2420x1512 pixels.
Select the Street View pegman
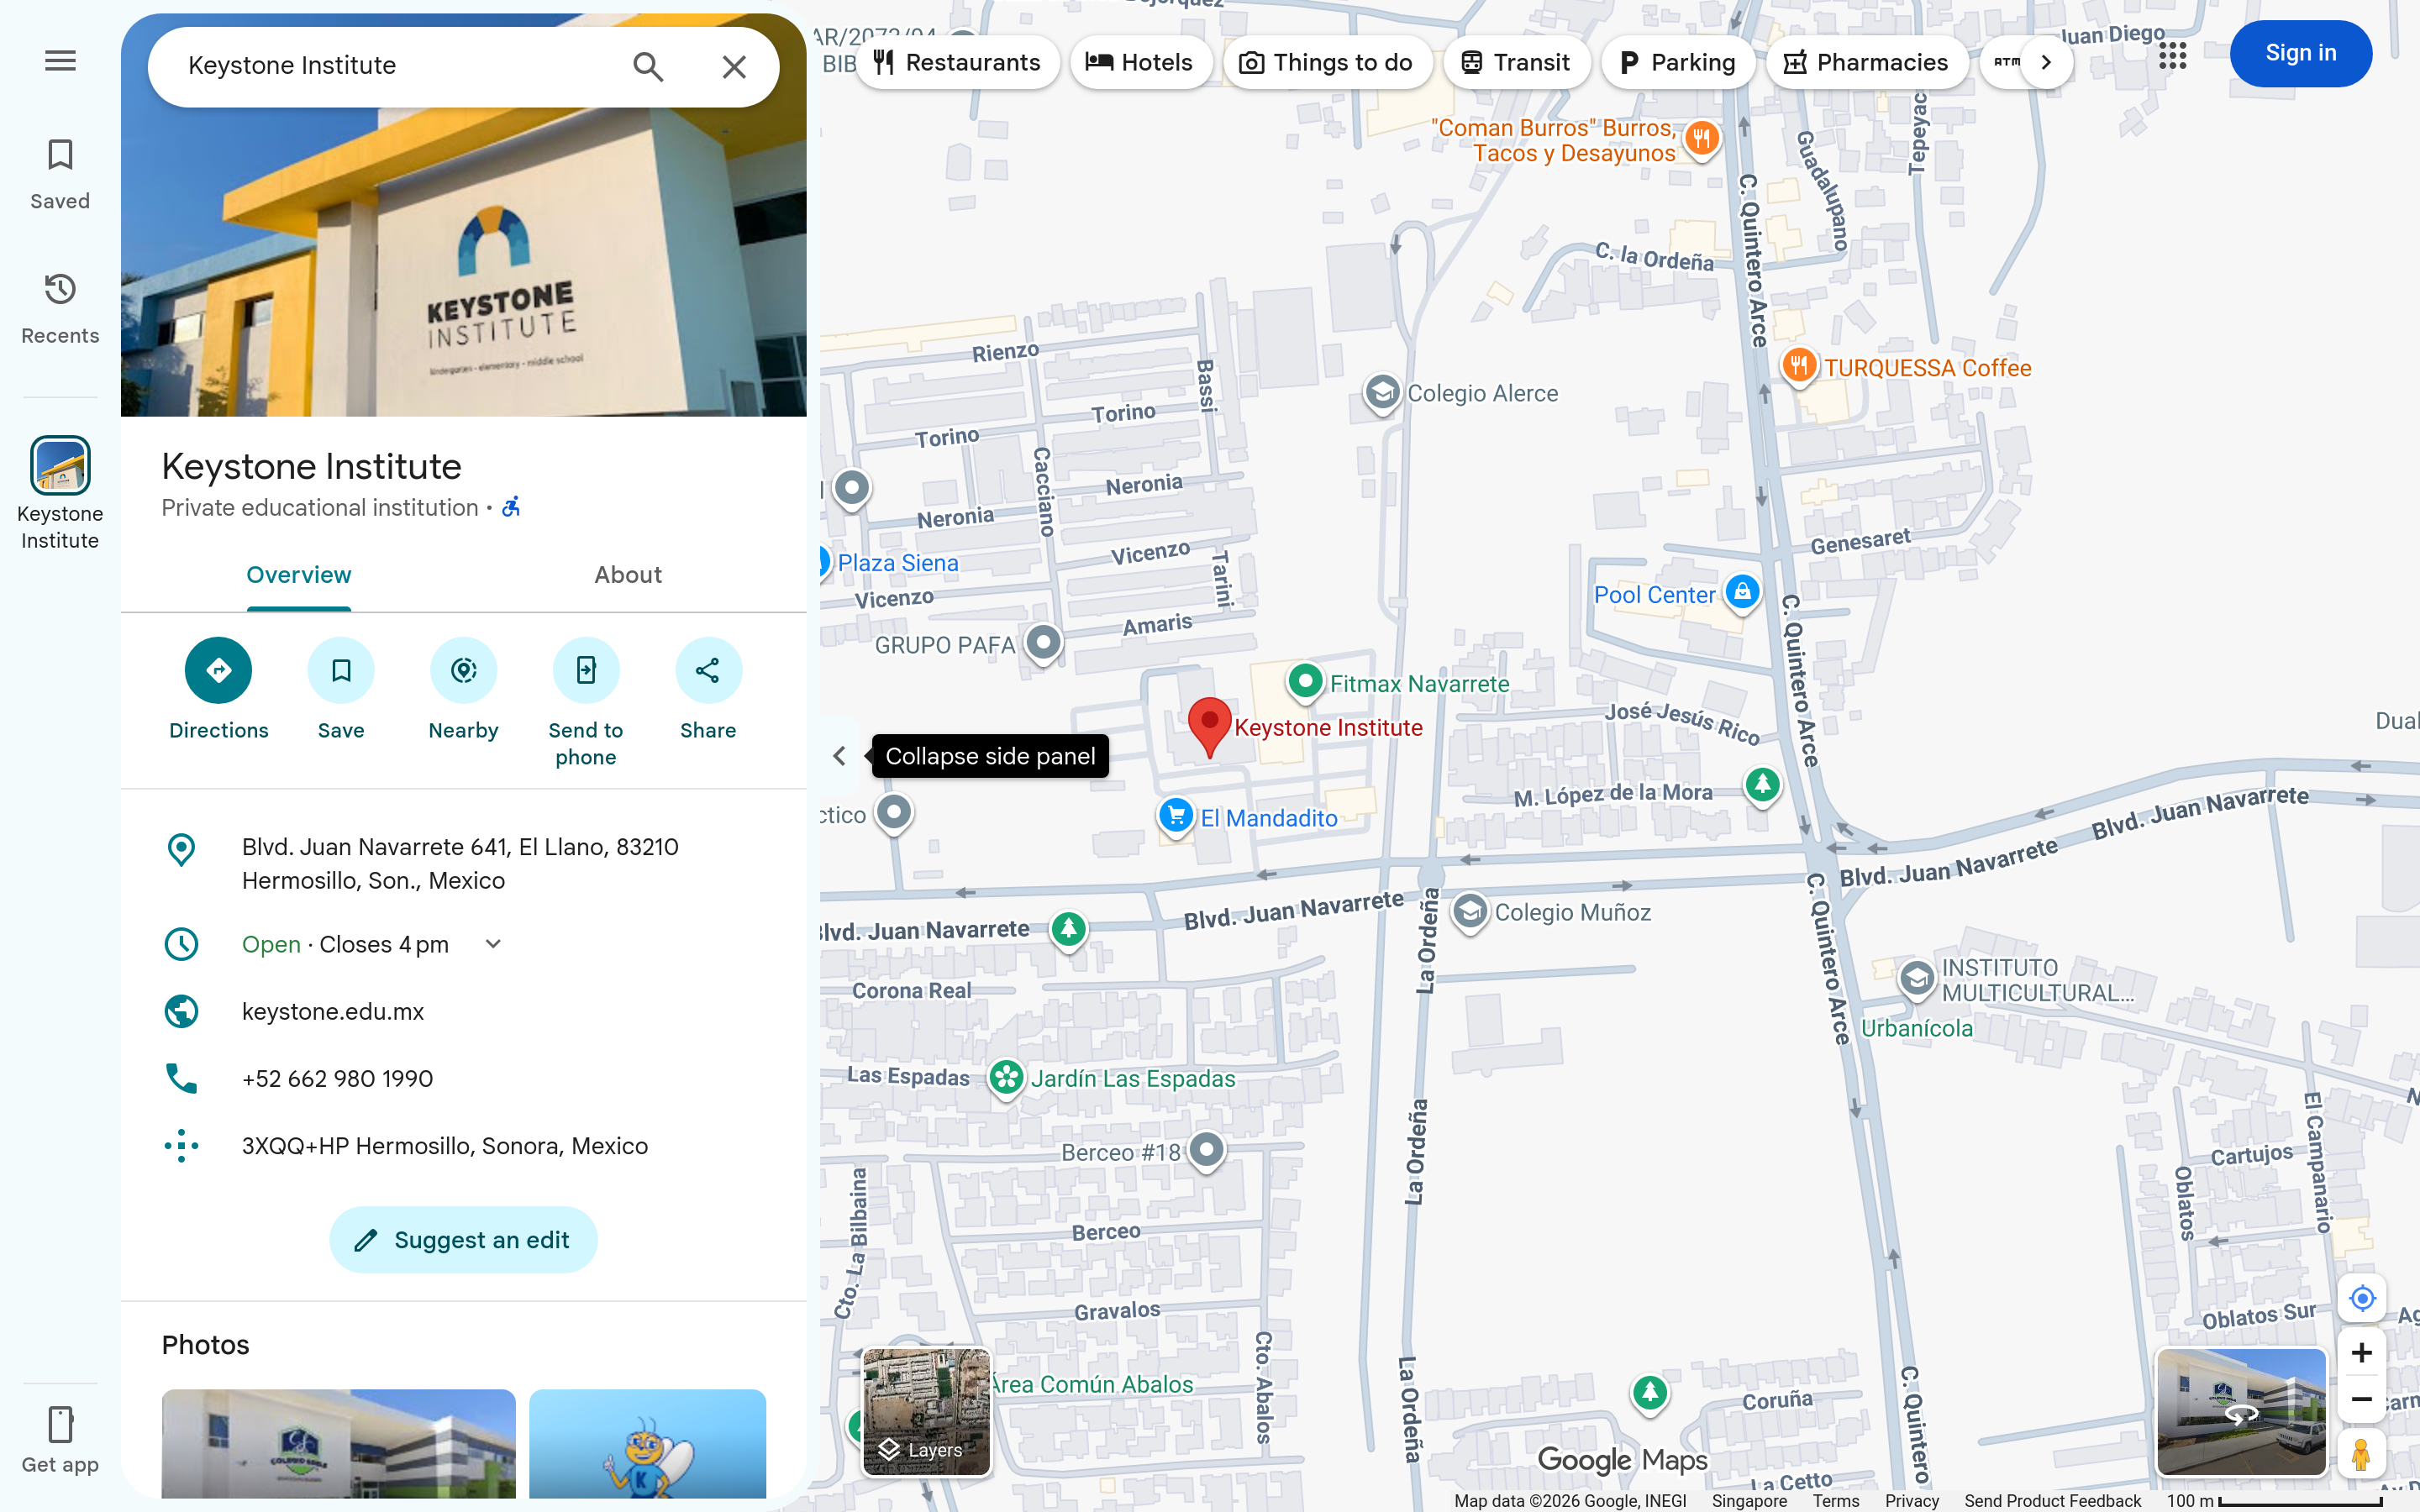[2362, 1454]
